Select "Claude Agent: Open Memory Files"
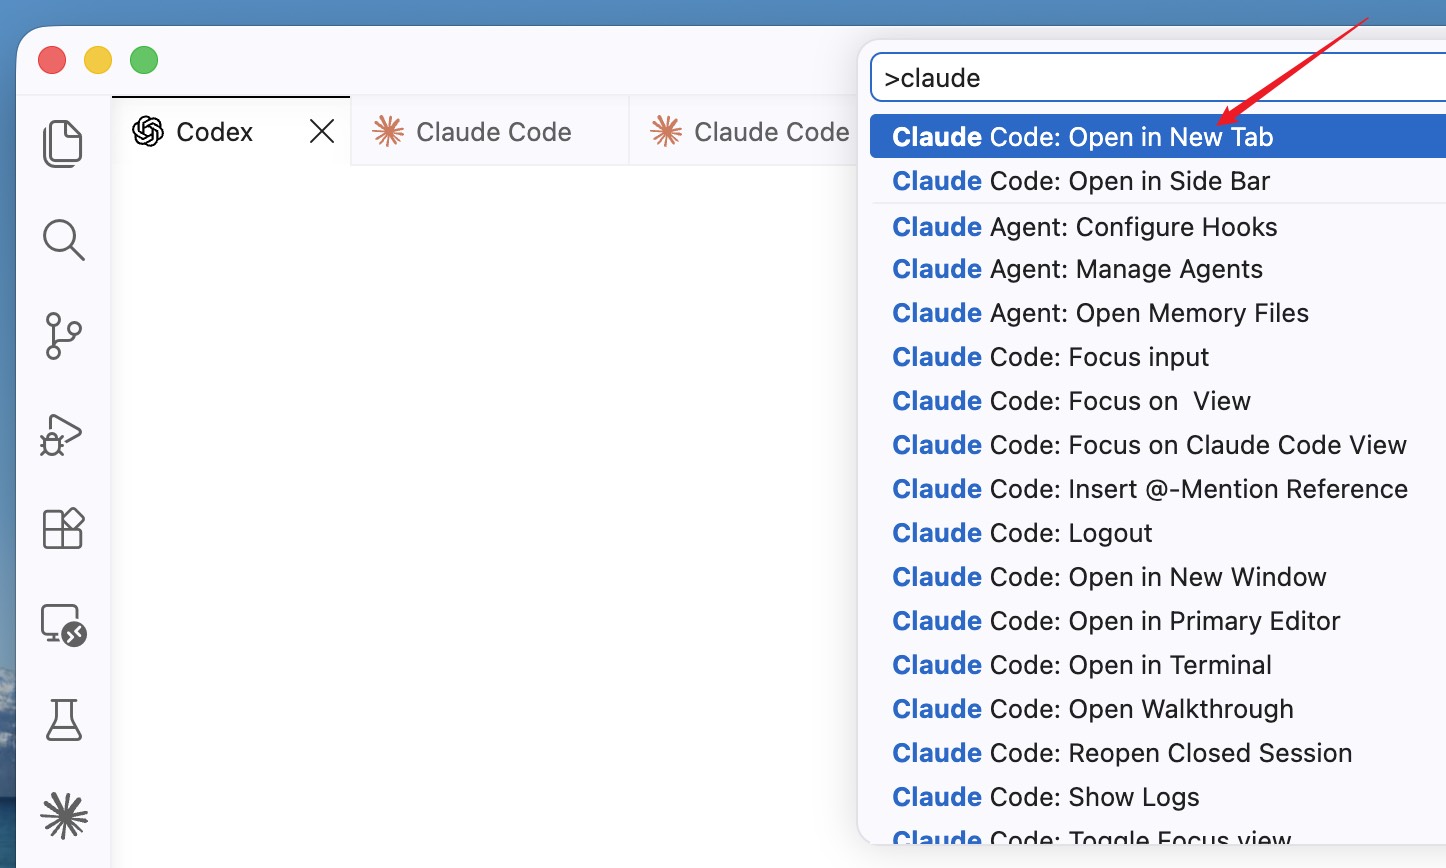 coord(1158,313)
